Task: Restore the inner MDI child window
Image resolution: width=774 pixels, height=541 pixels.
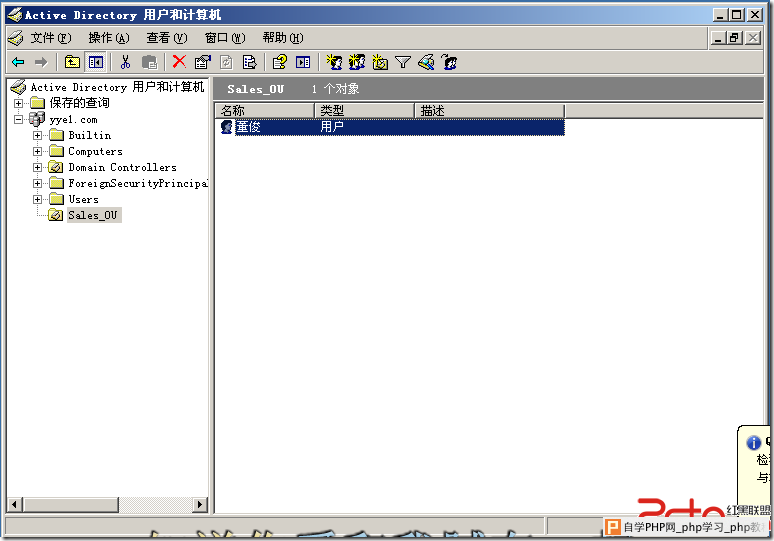Action: (734, 38)
